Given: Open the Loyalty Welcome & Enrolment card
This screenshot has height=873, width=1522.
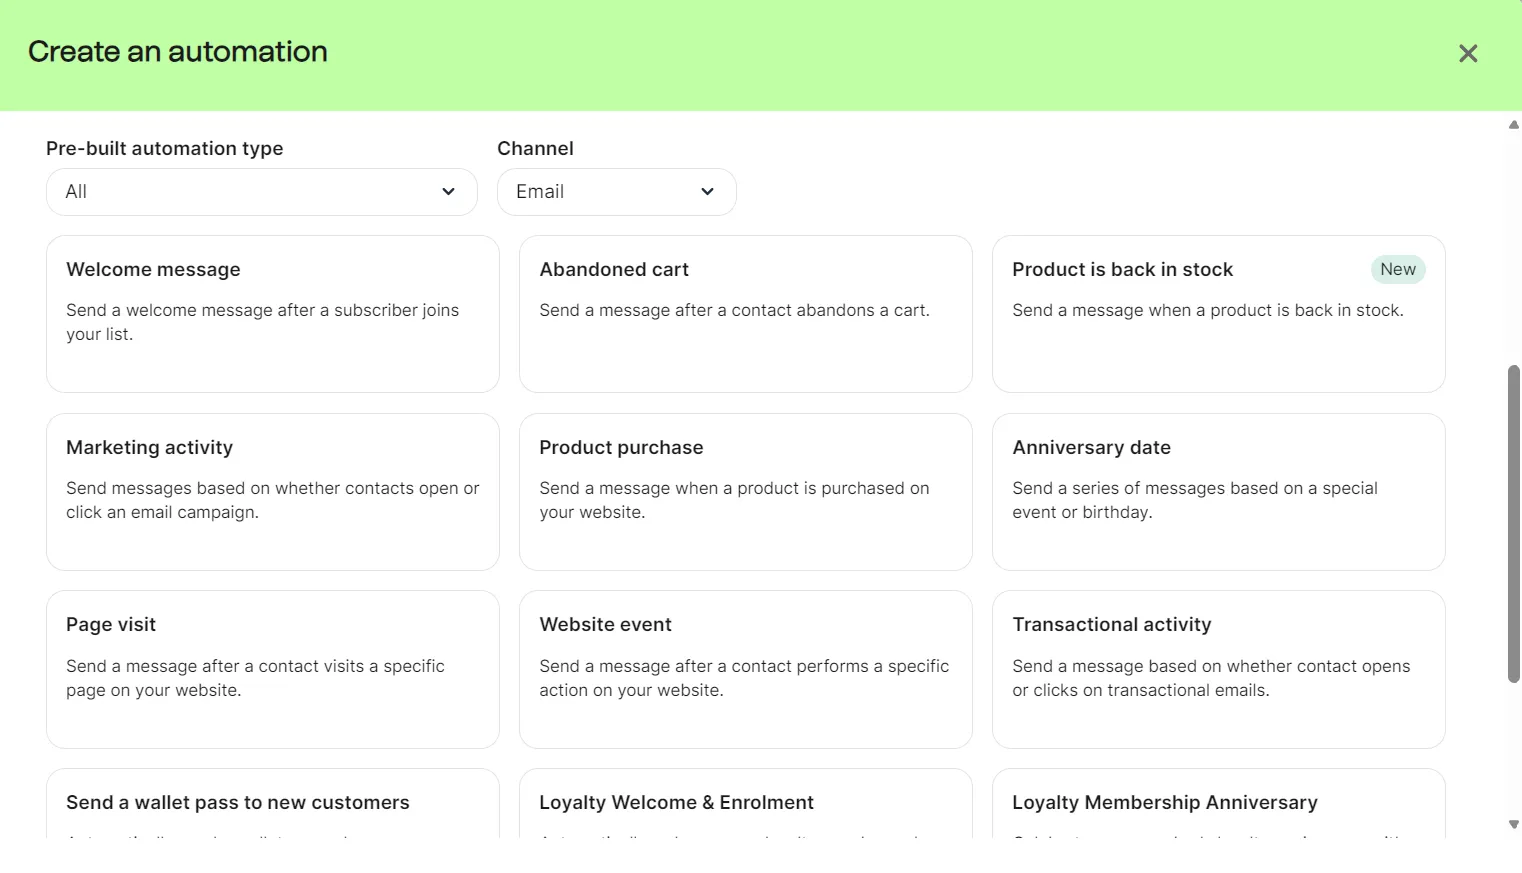Looking at the screenshot, I should pyautogui.click(x=746, y=803).
